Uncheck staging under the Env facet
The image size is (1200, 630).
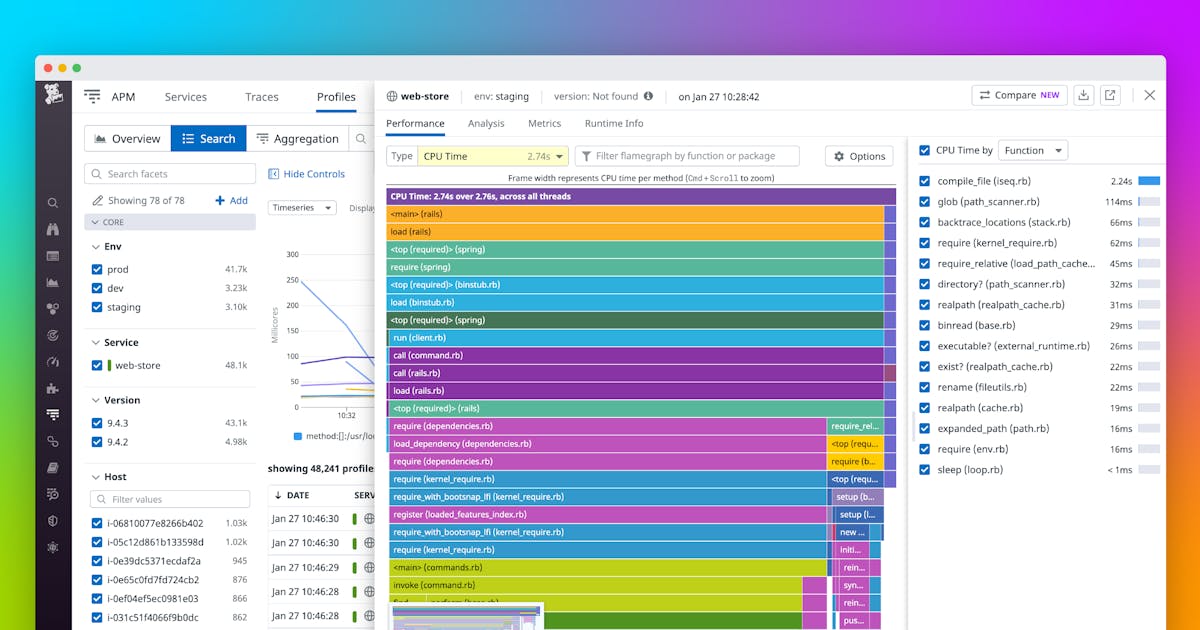point(96,307)
